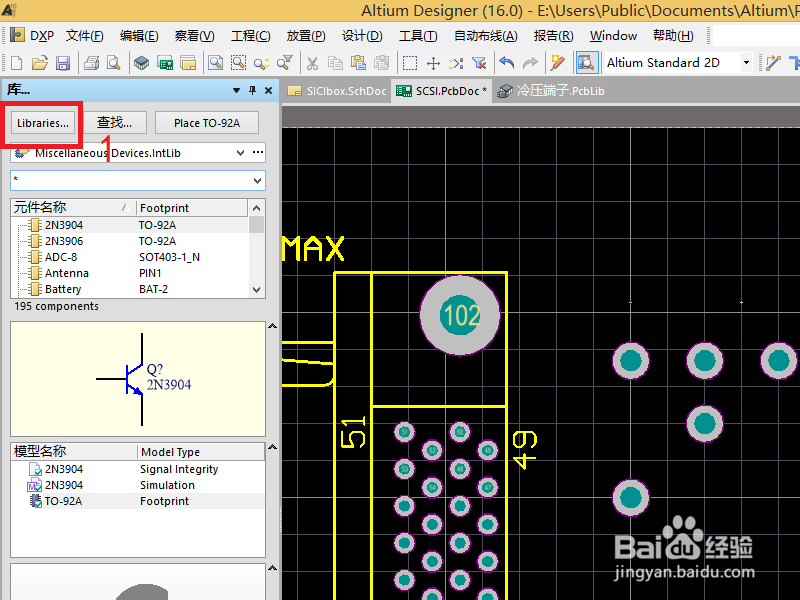Open the PCB release view icon
This screenshot has width=800, height=600.
(x=165, y=63)
